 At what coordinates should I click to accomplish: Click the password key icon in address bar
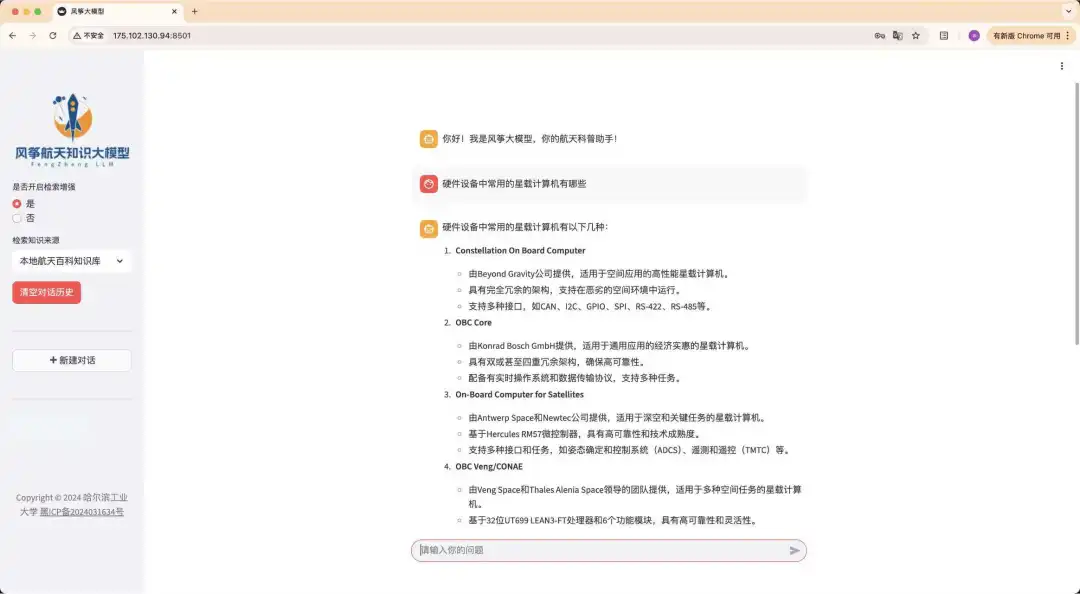pos(880,35)
